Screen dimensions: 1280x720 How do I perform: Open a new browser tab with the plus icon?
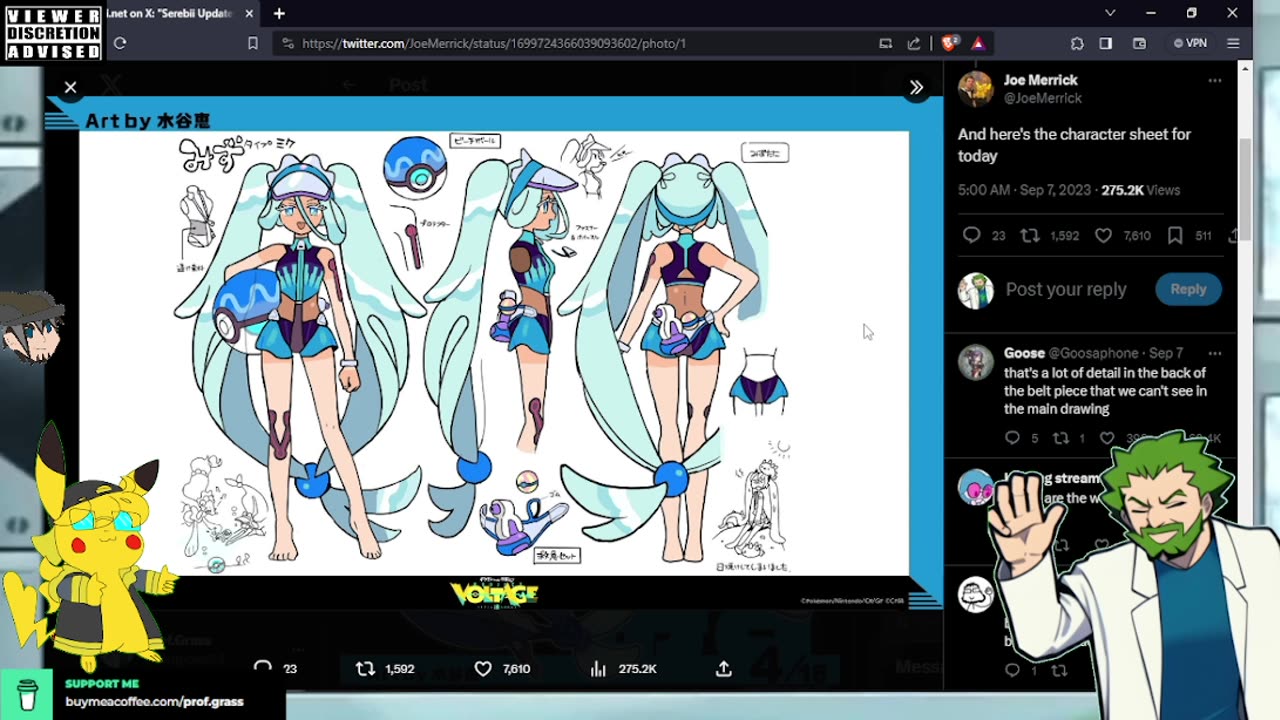279,13
